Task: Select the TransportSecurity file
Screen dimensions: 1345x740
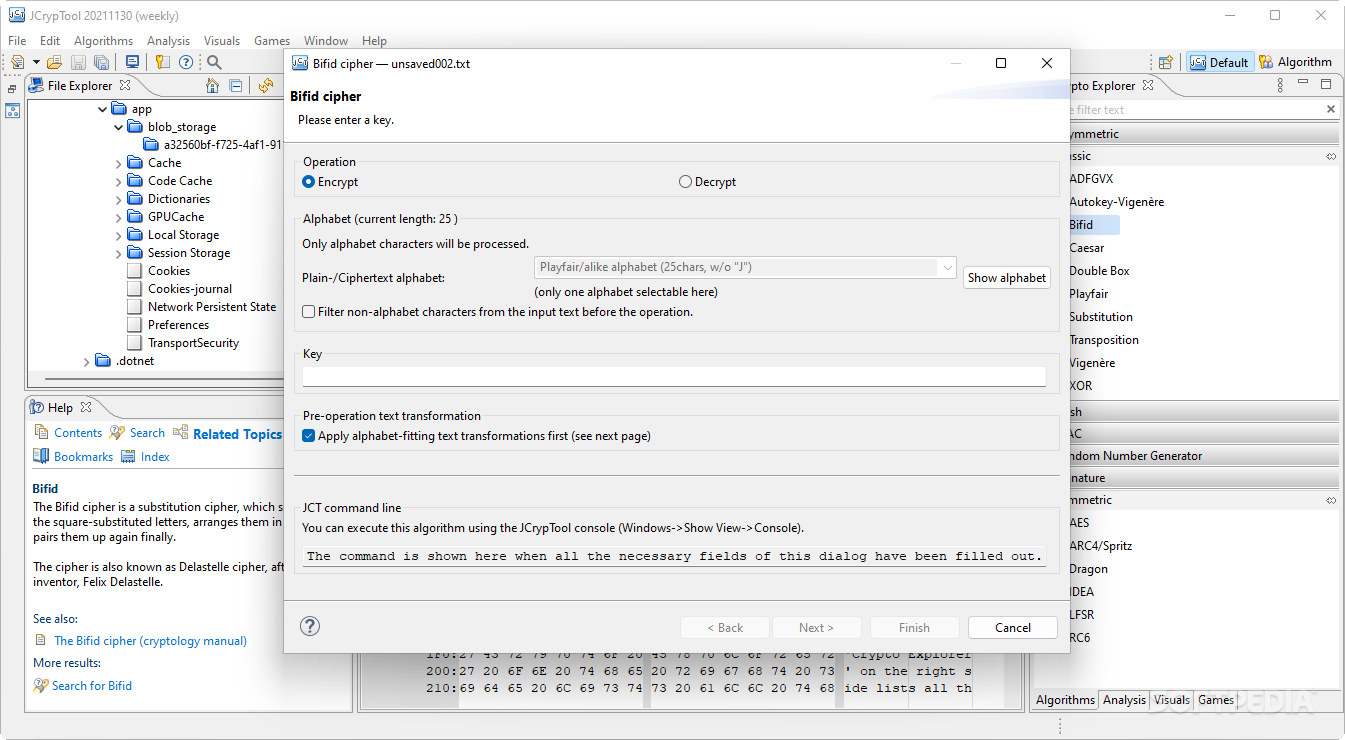Action: (x=193, y=343)
